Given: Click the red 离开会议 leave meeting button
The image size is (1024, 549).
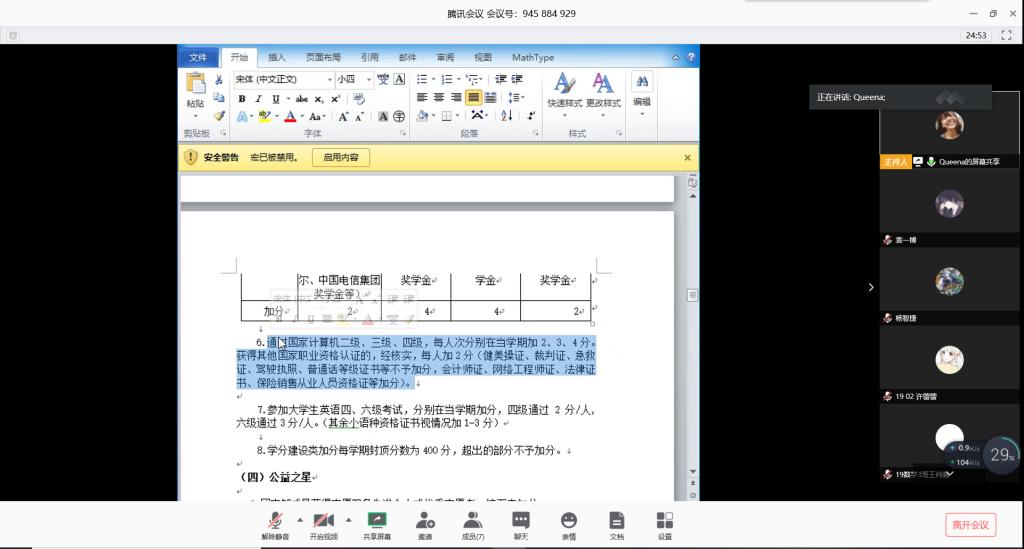Looking at the screenshot, I should (x=970, y=525).
